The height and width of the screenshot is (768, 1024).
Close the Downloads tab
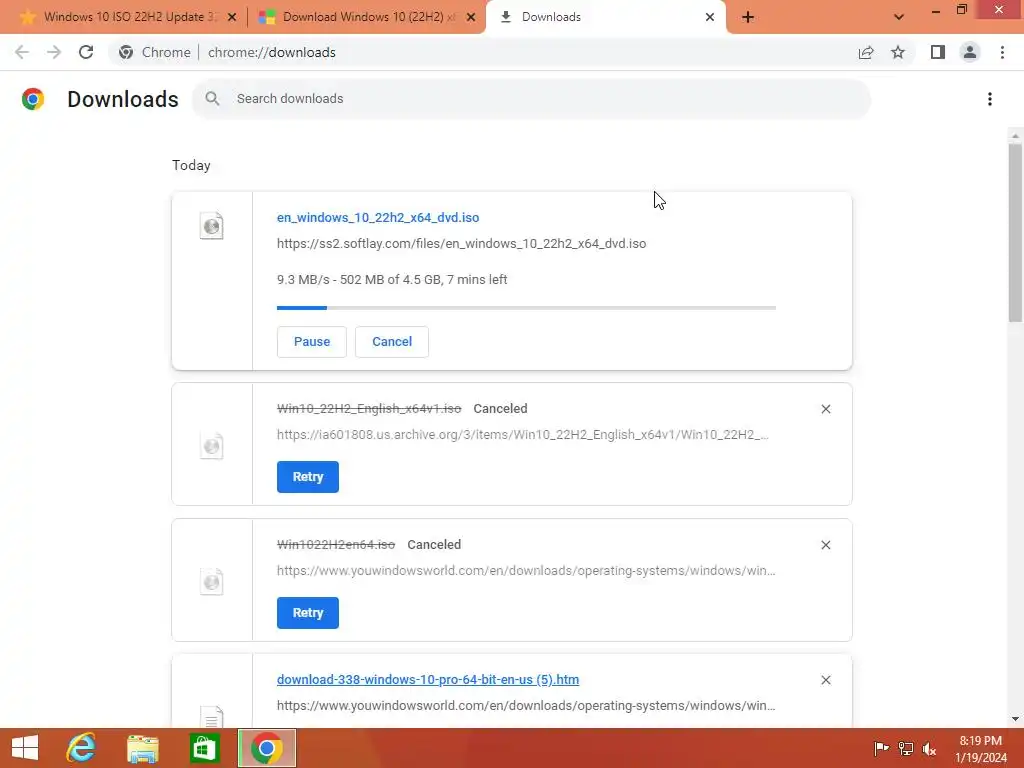710,17
